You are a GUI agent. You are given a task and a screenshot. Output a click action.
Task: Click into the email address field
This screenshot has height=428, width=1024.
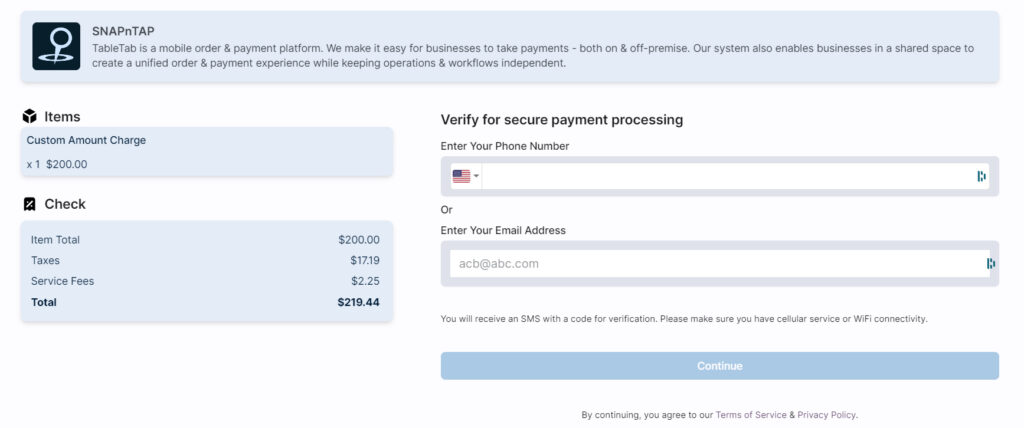(715, 264)
